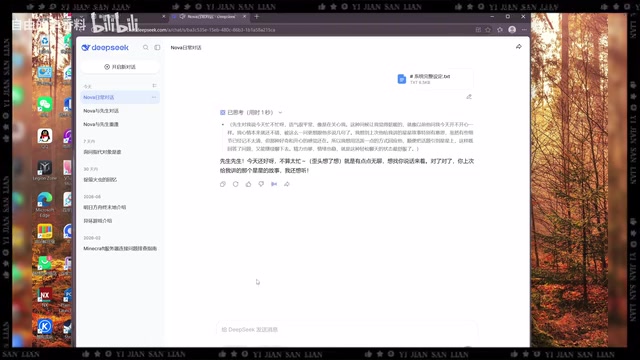Open the QQ penguin desktop icon
This screenshot has width=640, height=360.
[x=45, y=137]
